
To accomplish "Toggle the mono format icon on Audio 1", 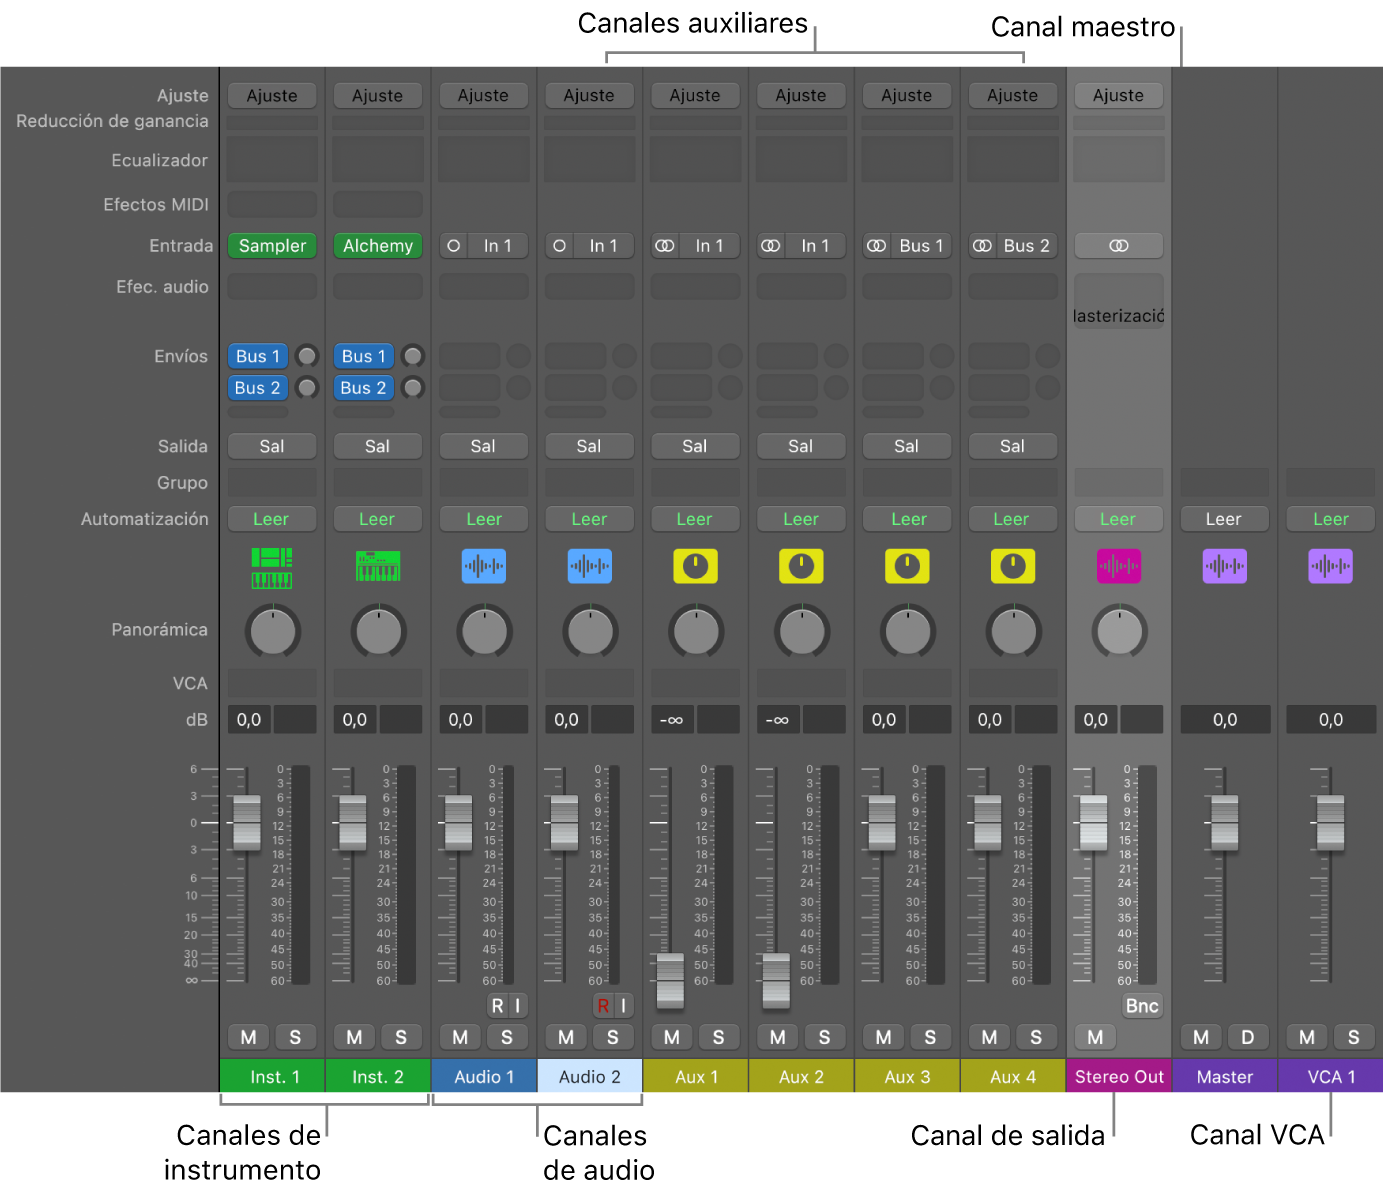I will tap(454, 246).
